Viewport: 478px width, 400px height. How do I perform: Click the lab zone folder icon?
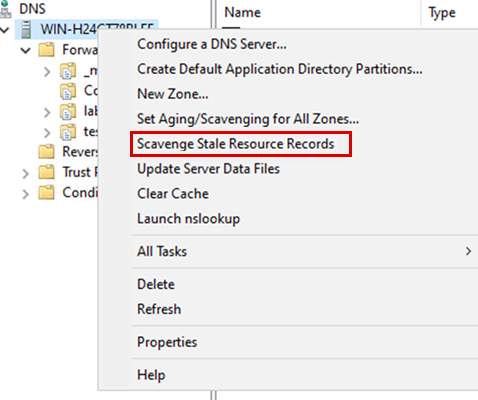click(x=68, y=111)
